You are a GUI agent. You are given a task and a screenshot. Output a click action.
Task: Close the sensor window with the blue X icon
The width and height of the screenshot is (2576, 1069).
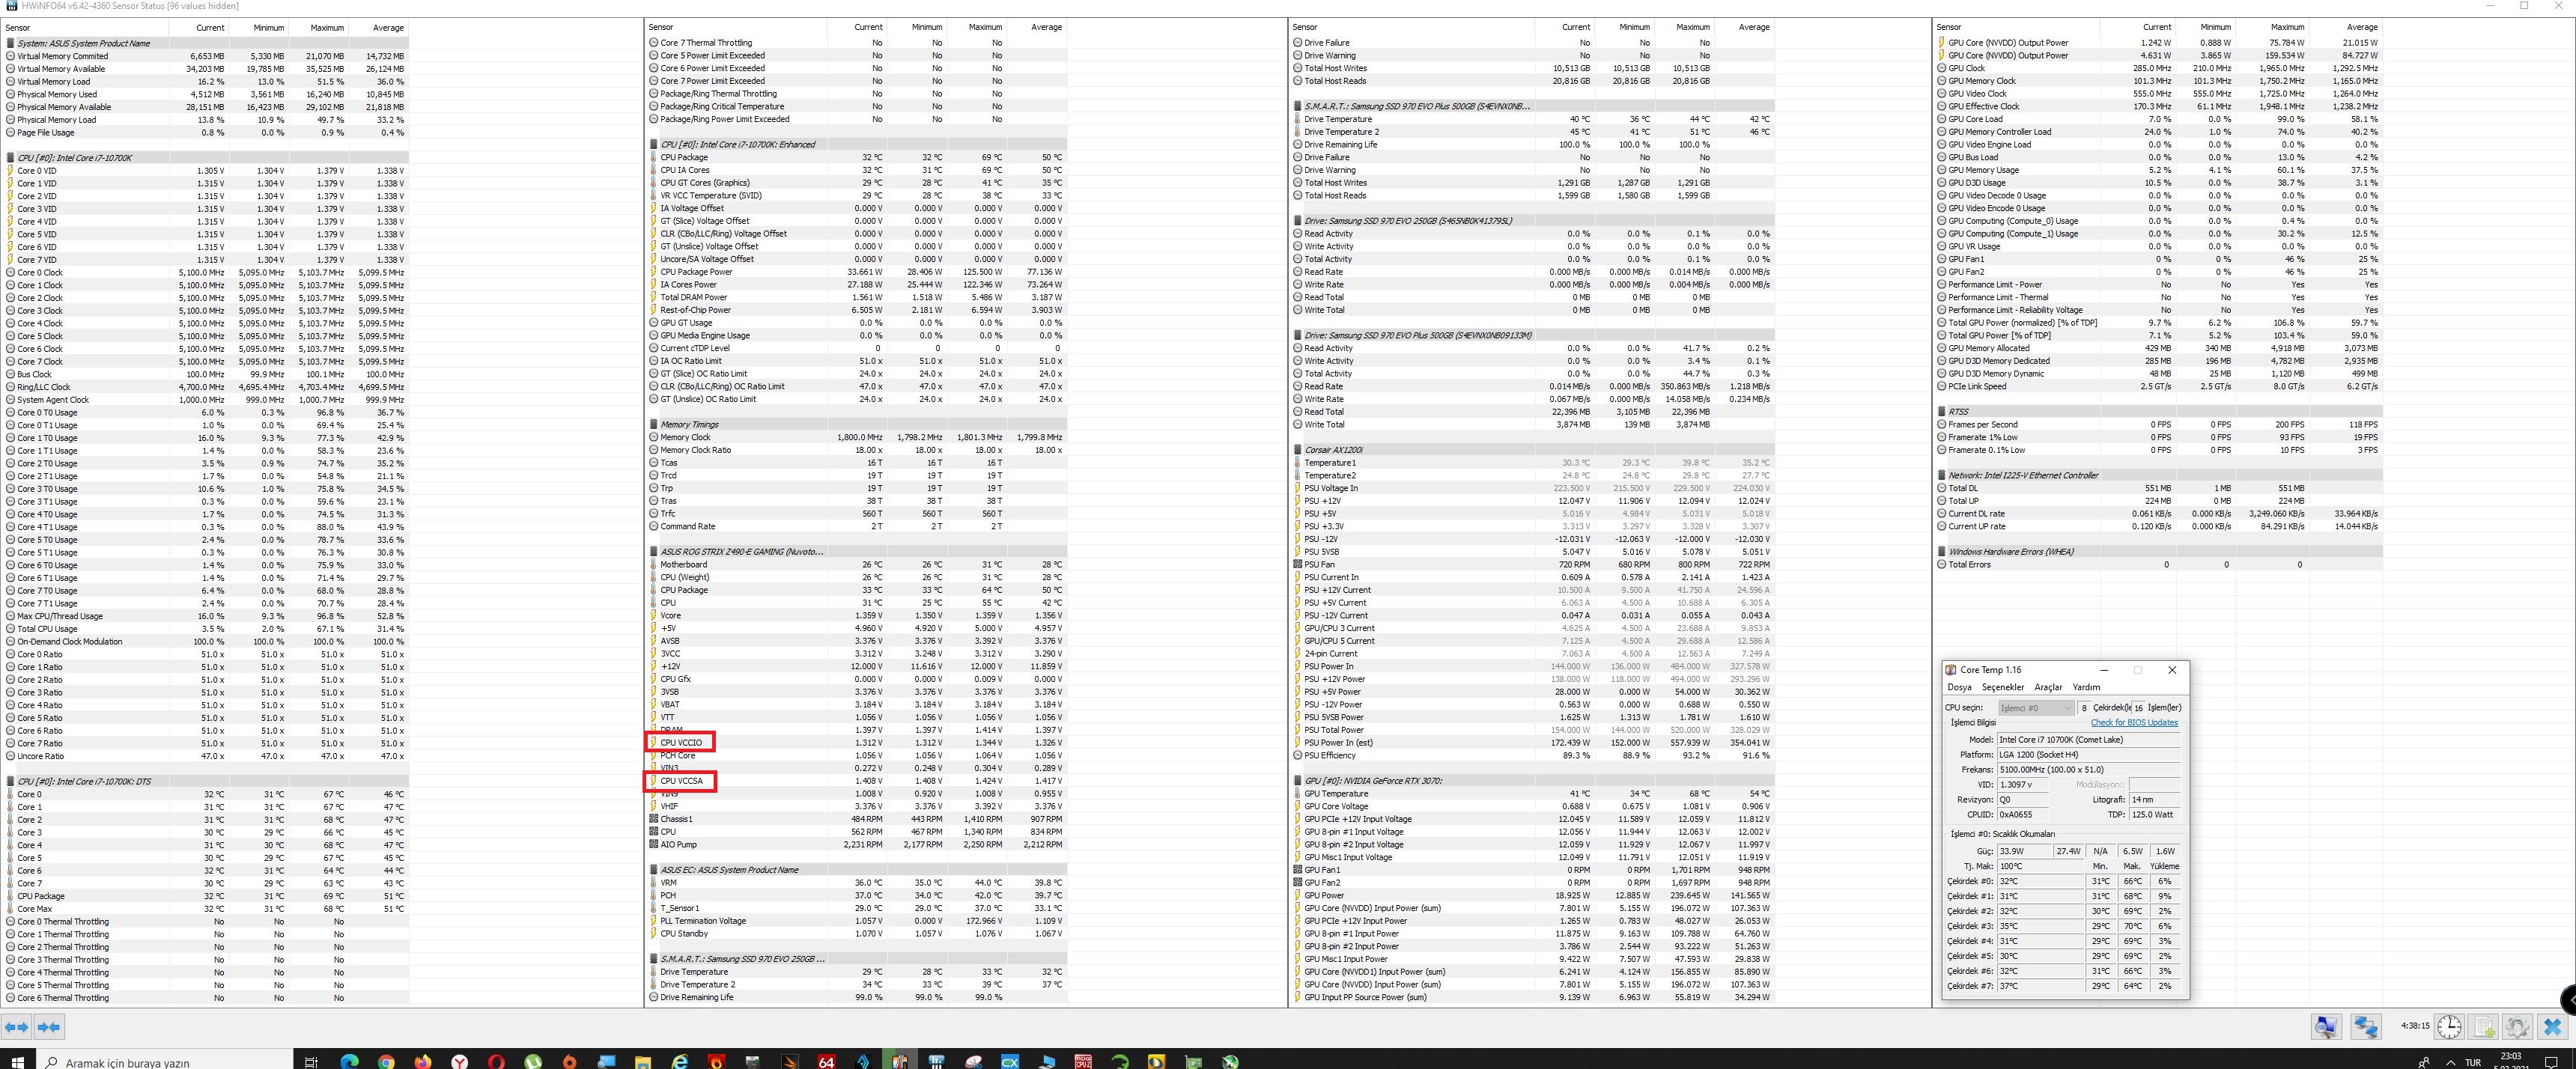2552,1026
